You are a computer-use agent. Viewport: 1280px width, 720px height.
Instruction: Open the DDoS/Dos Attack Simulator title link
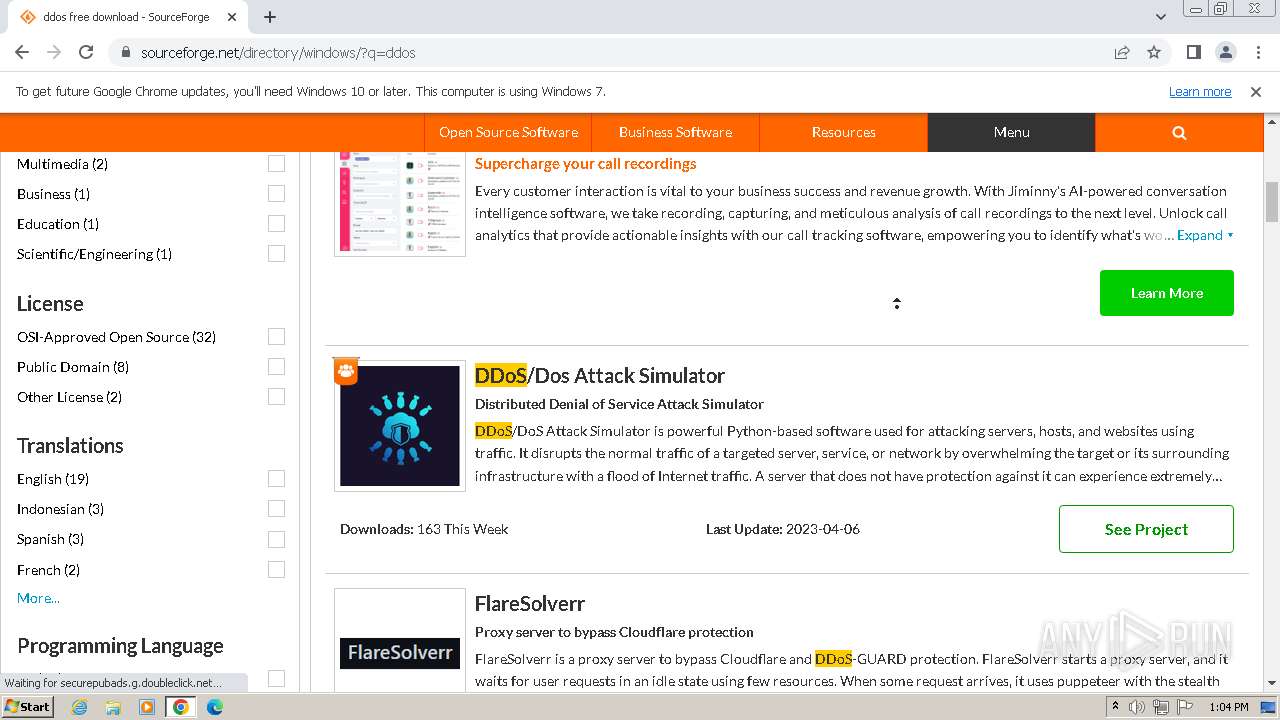(x=600, y=375)
